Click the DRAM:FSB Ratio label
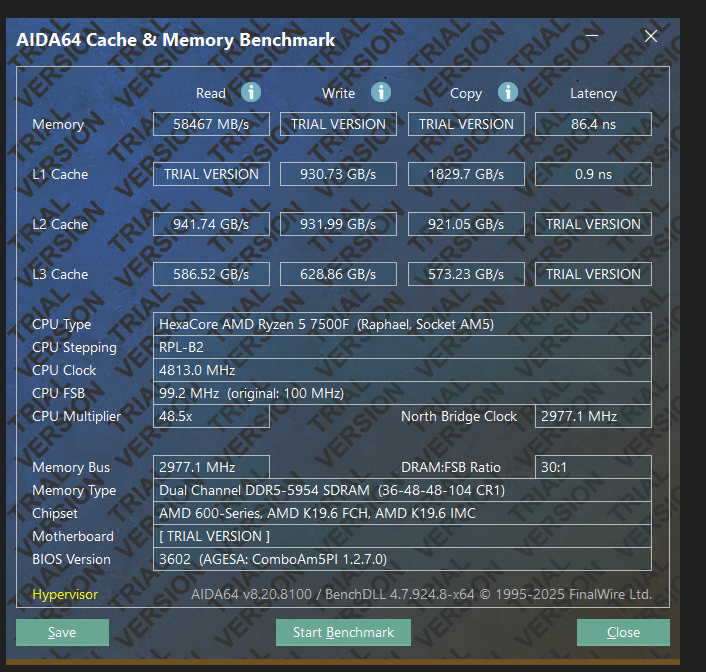The image size is (706, 672). tap(451, 467)
